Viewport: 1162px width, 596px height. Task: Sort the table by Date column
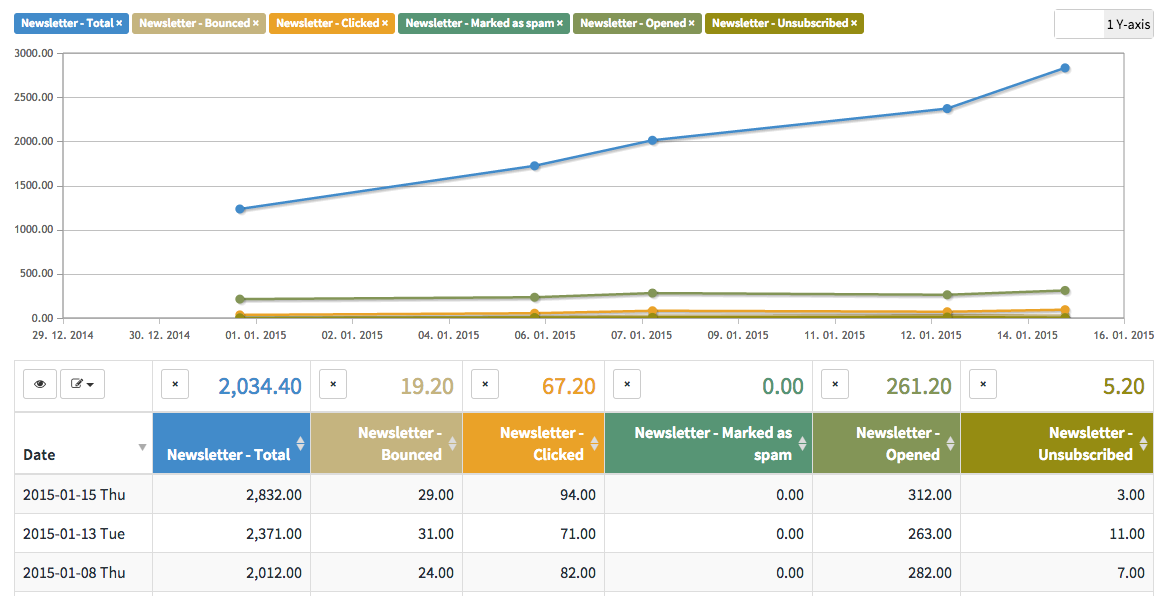[83, 443]
